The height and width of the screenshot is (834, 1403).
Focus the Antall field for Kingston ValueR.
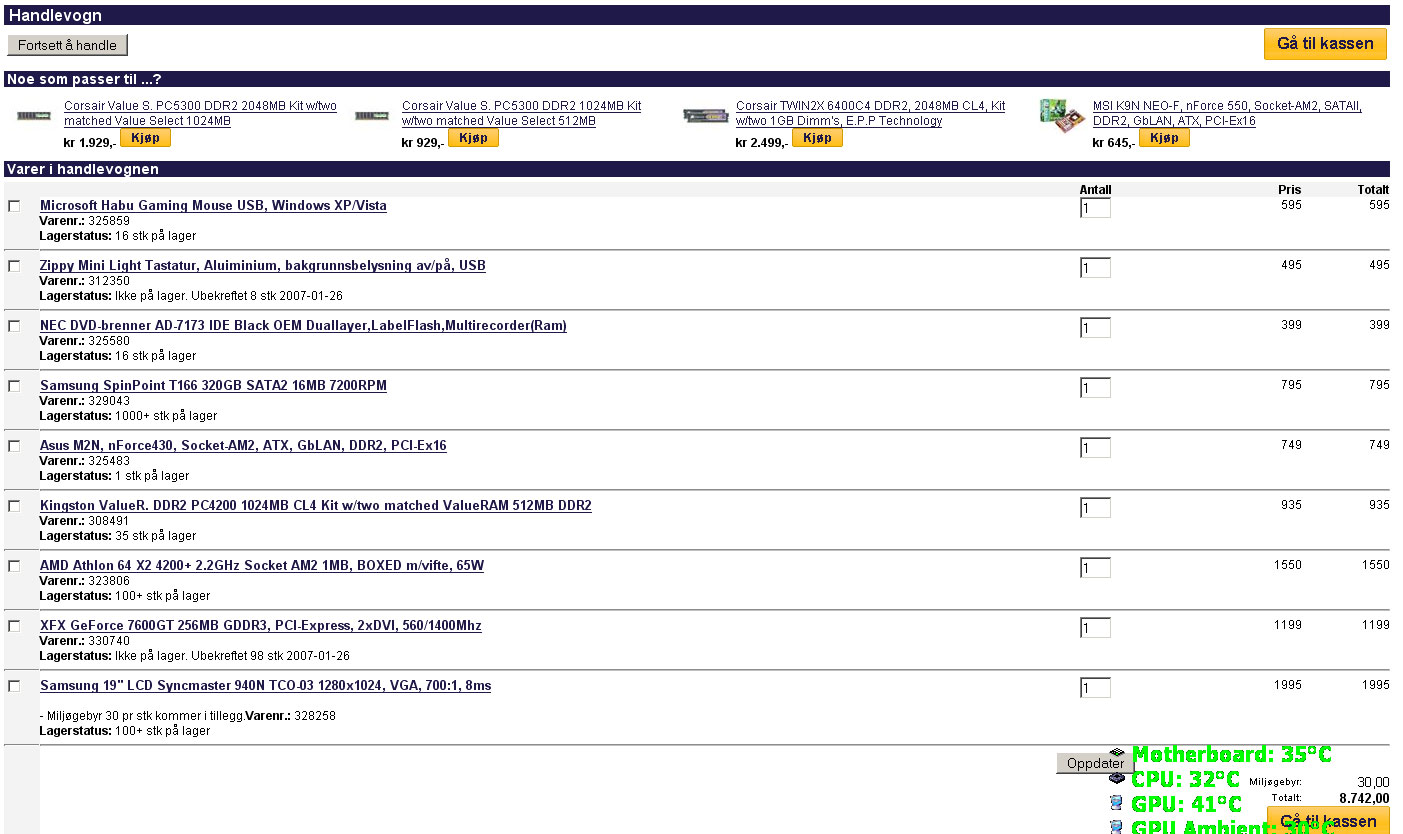pos(1095,508)
